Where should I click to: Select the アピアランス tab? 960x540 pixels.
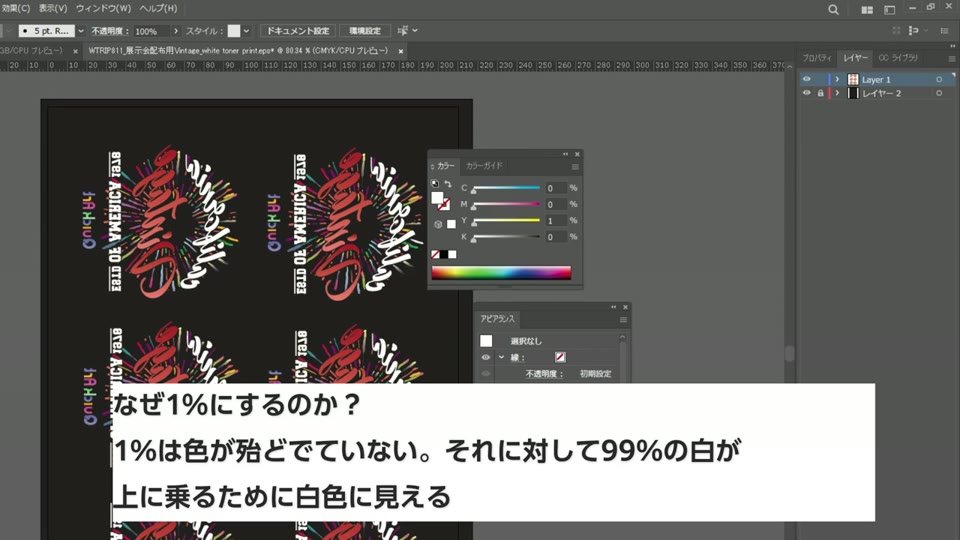click(x=497, y=319)
